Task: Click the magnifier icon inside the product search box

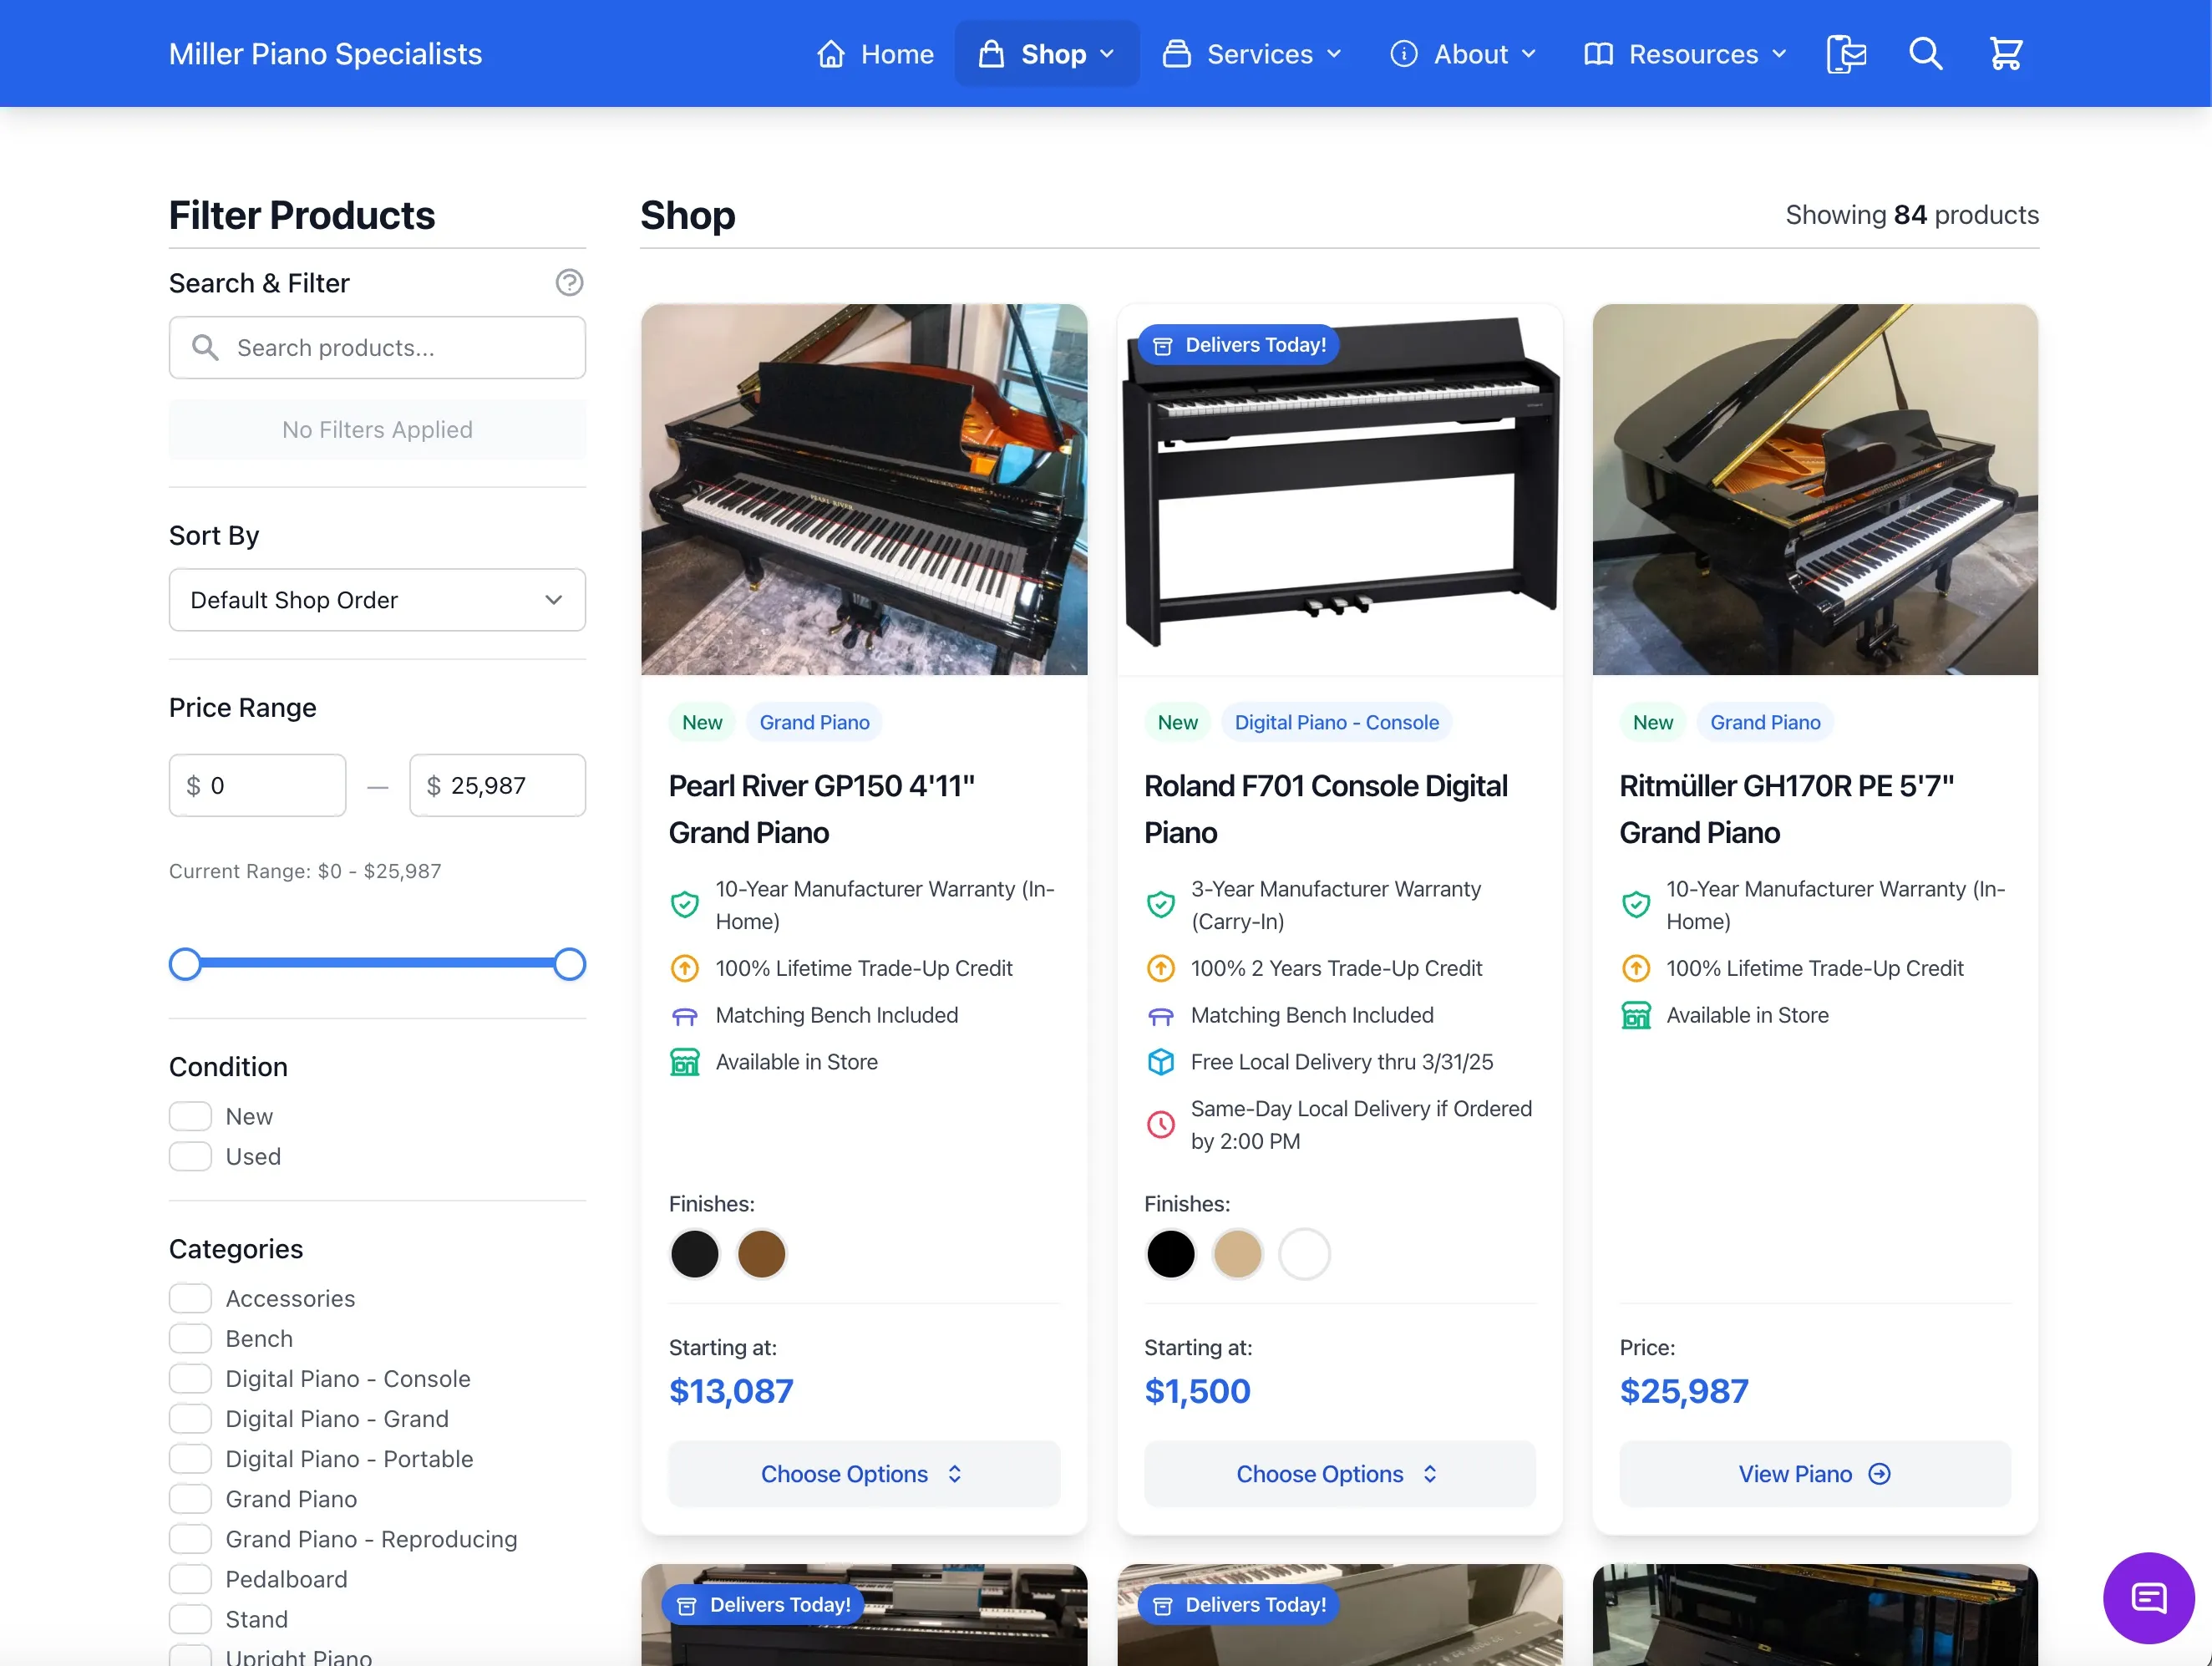Action: [x=205, y=347]
